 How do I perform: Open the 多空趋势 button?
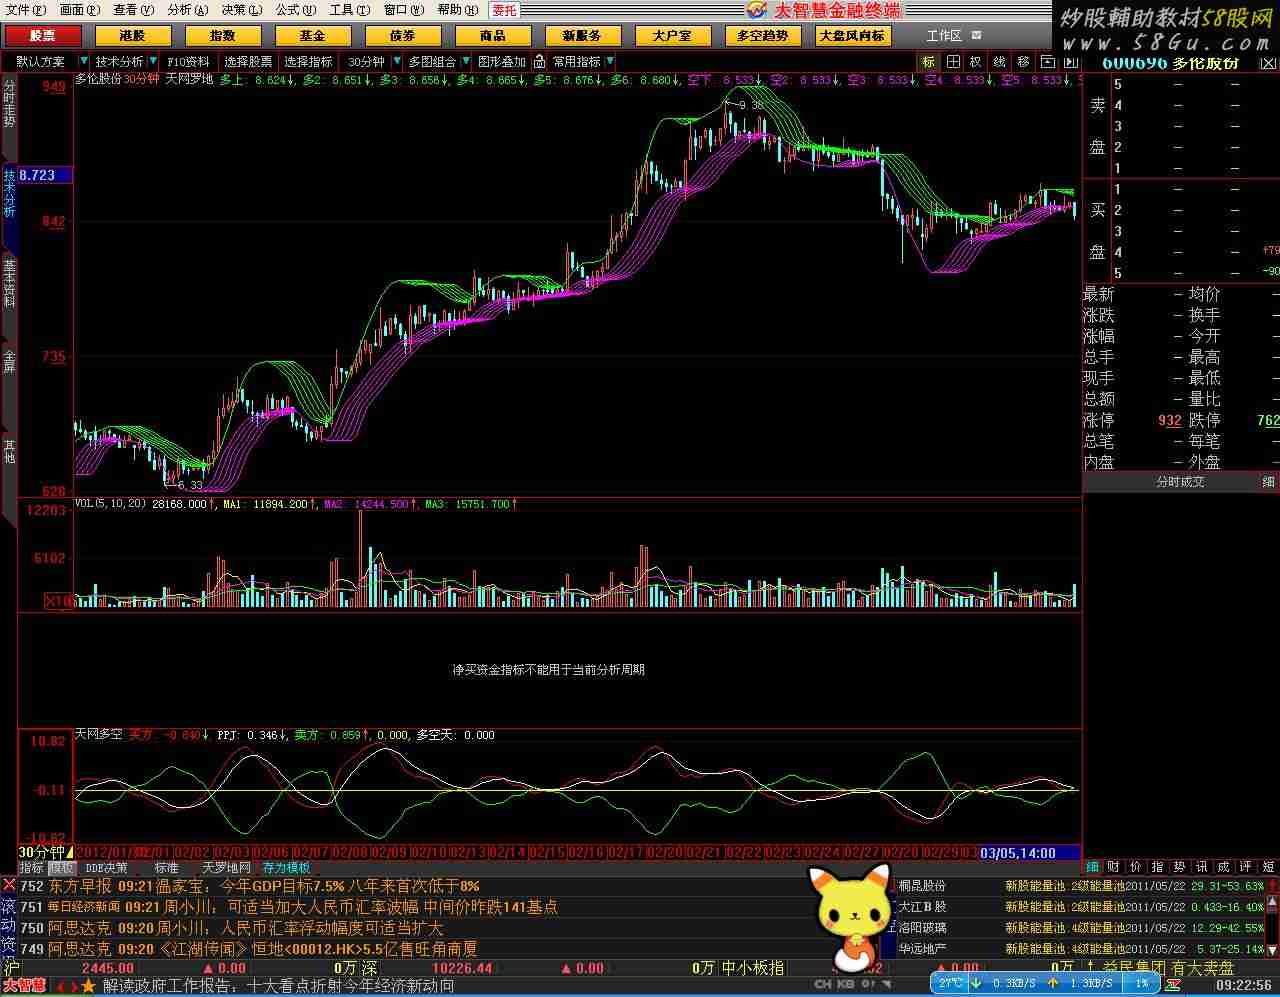pos(763,35)
